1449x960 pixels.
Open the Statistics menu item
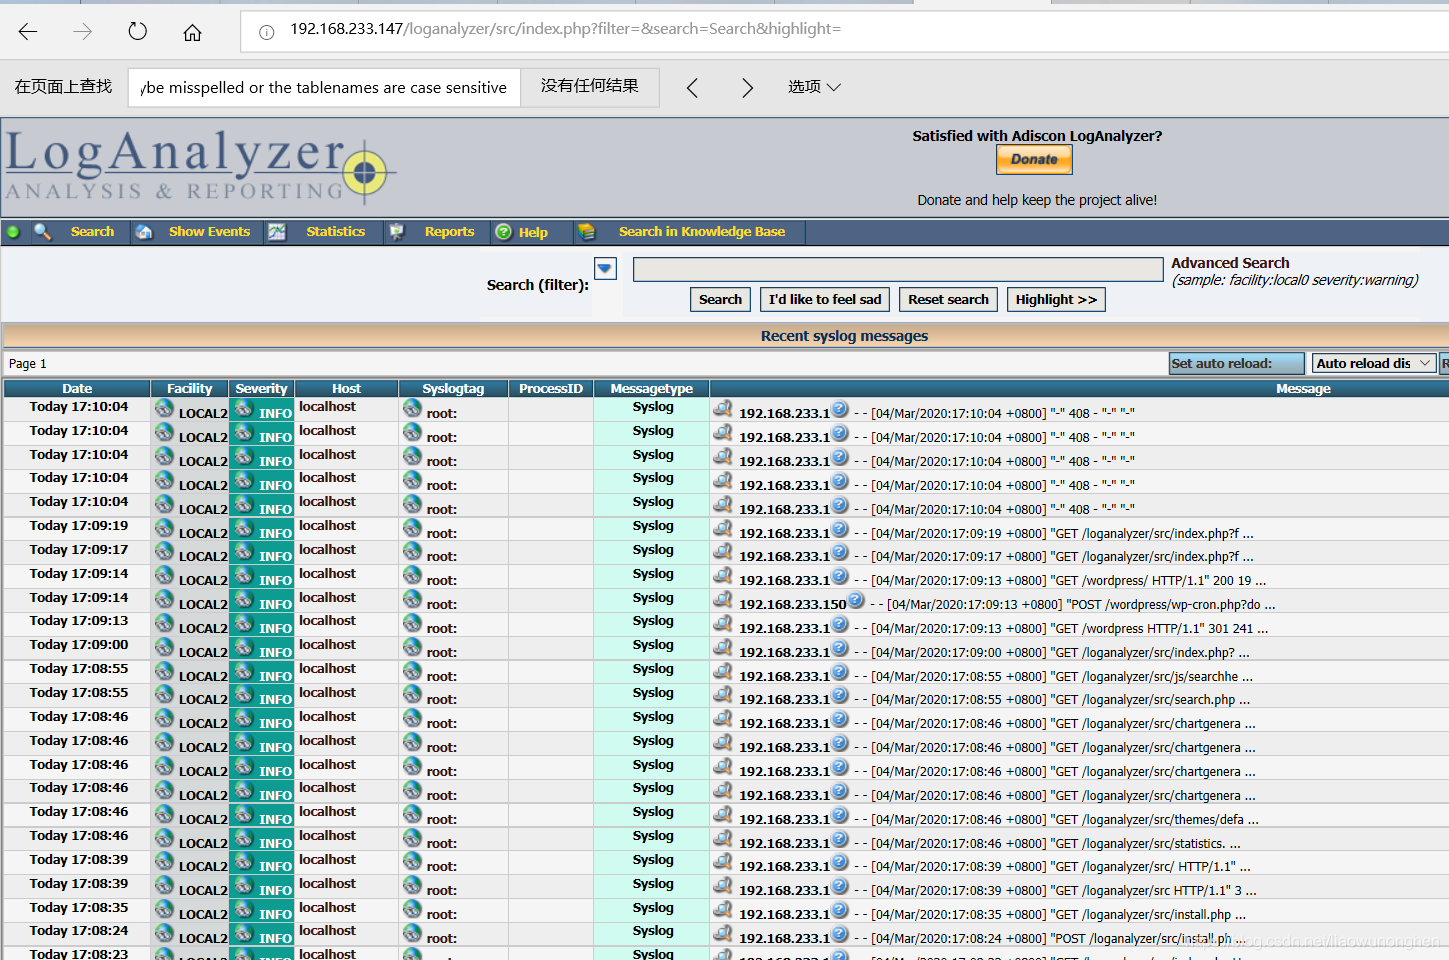click(x=335, y=232)
